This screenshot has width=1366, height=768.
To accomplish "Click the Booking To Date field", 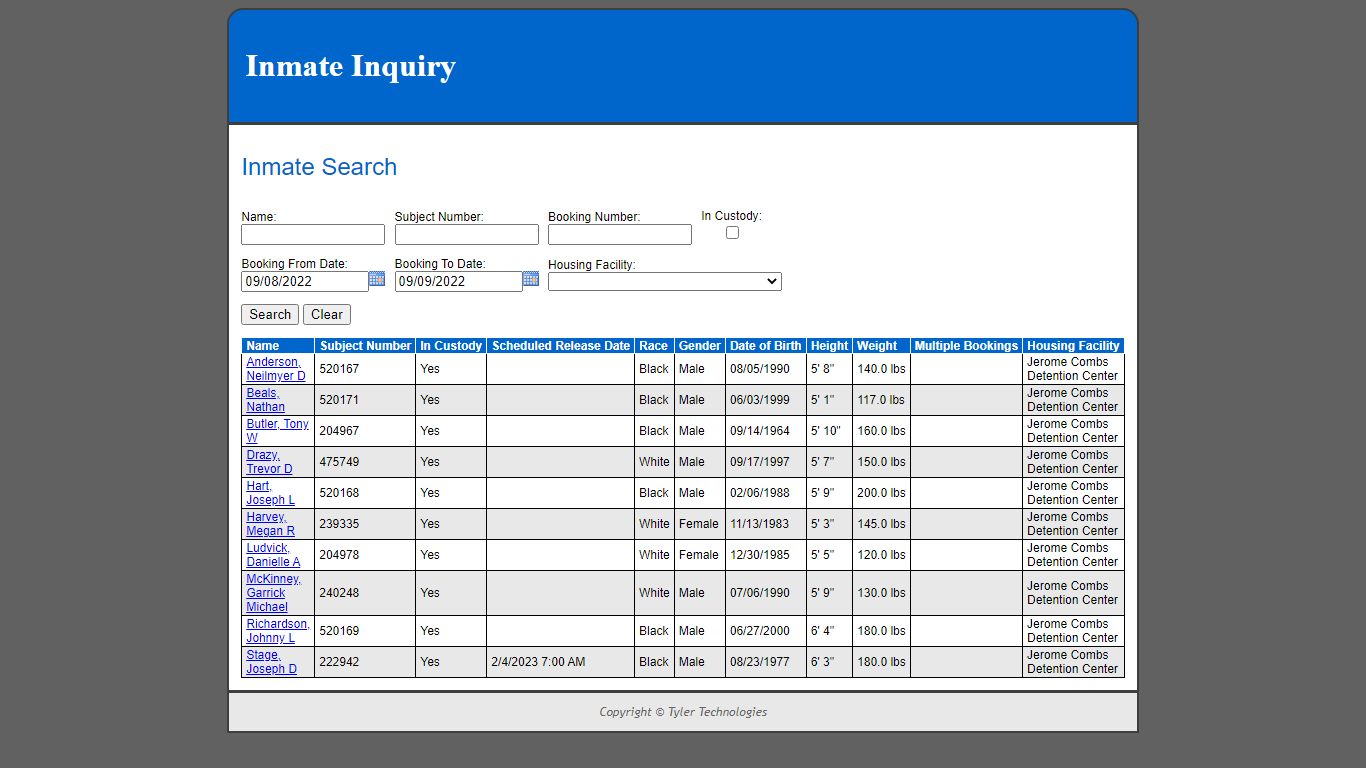I will point(459,282).
